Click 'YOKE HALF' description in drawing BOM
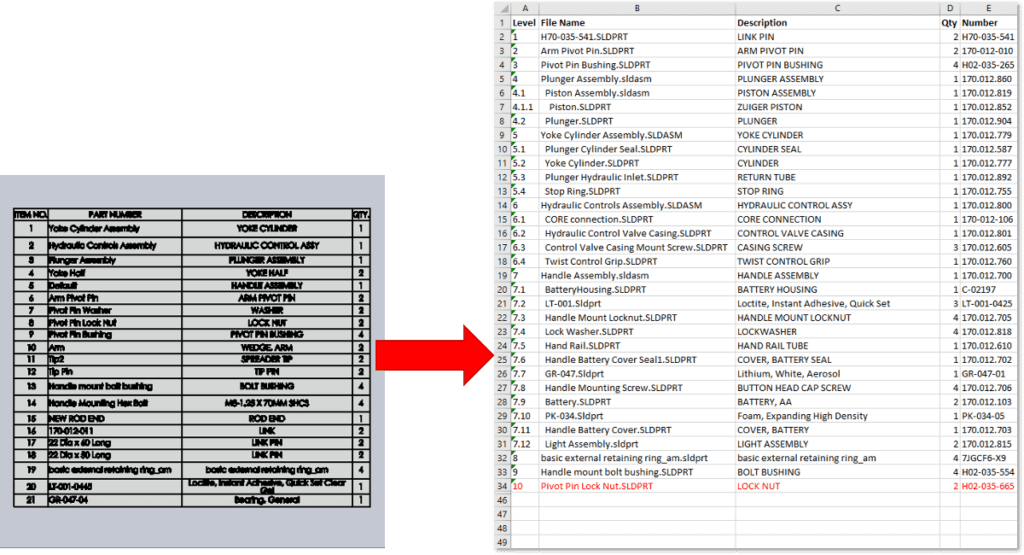 coord(266,274)
